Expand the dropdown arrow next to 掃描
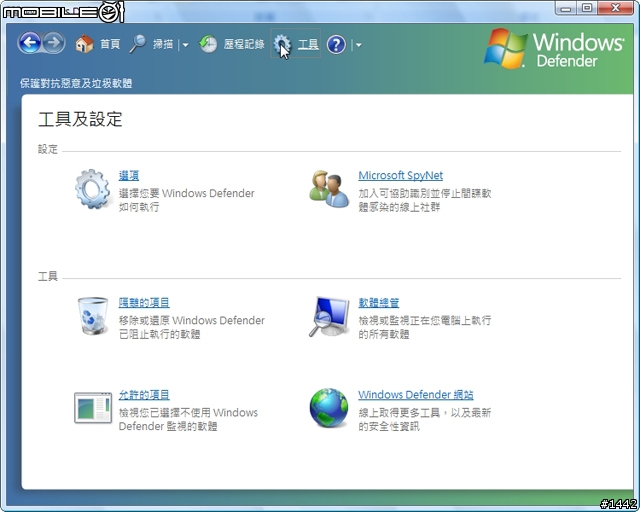 click(x=185, y=45)
